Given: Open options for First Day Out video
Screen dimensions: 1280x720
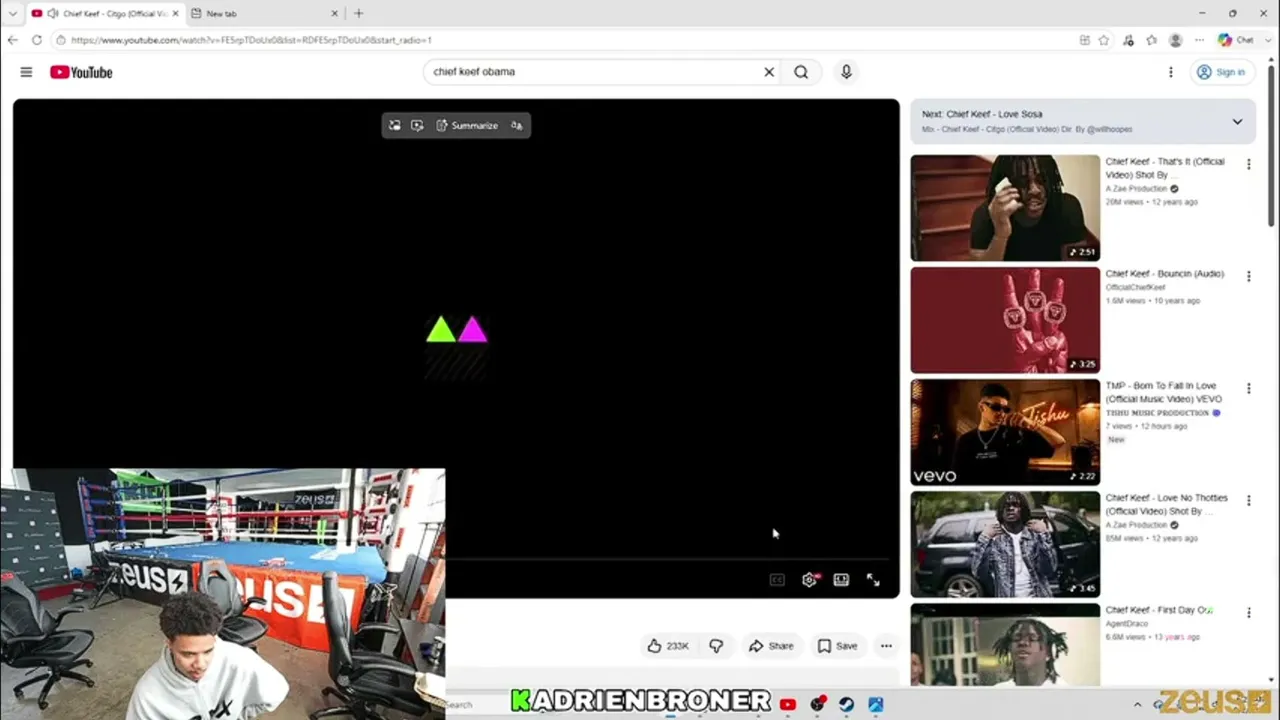Looking at the screenshot, I should (1248, 612).
